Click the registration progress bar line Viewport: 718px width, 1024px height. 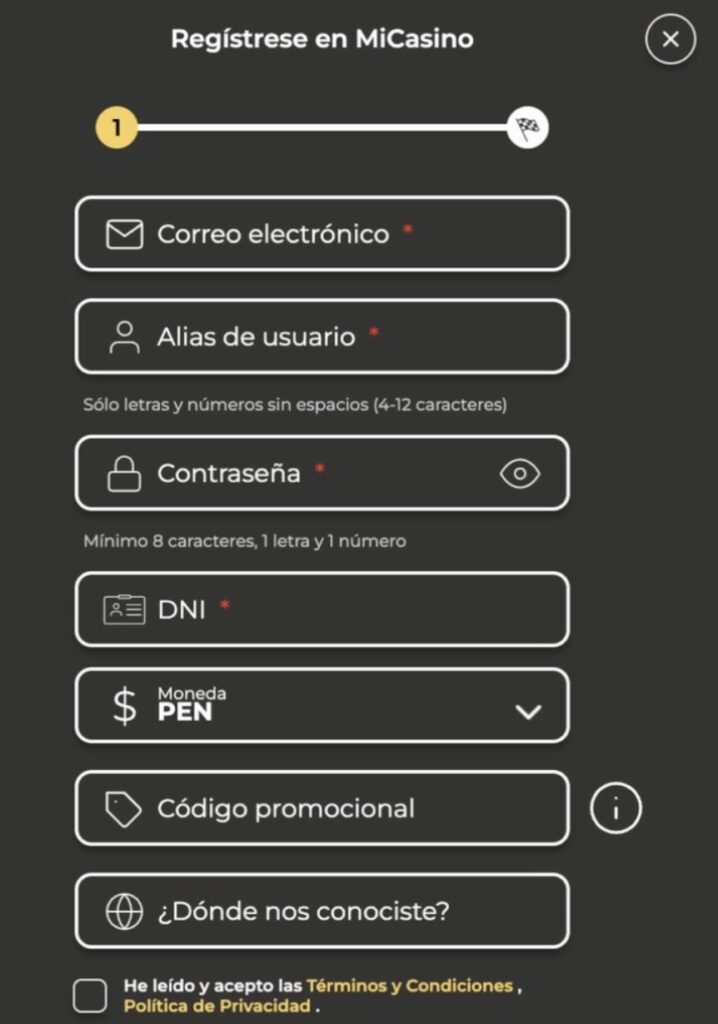(320, 128)
